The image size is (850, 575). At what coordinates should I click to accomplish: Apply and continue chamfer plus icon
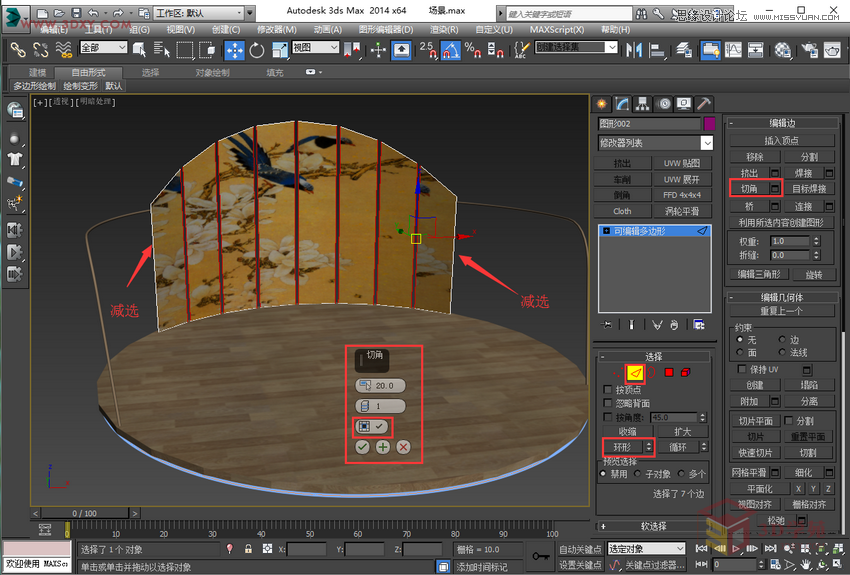pyautogui.click(x=383, y=447)
